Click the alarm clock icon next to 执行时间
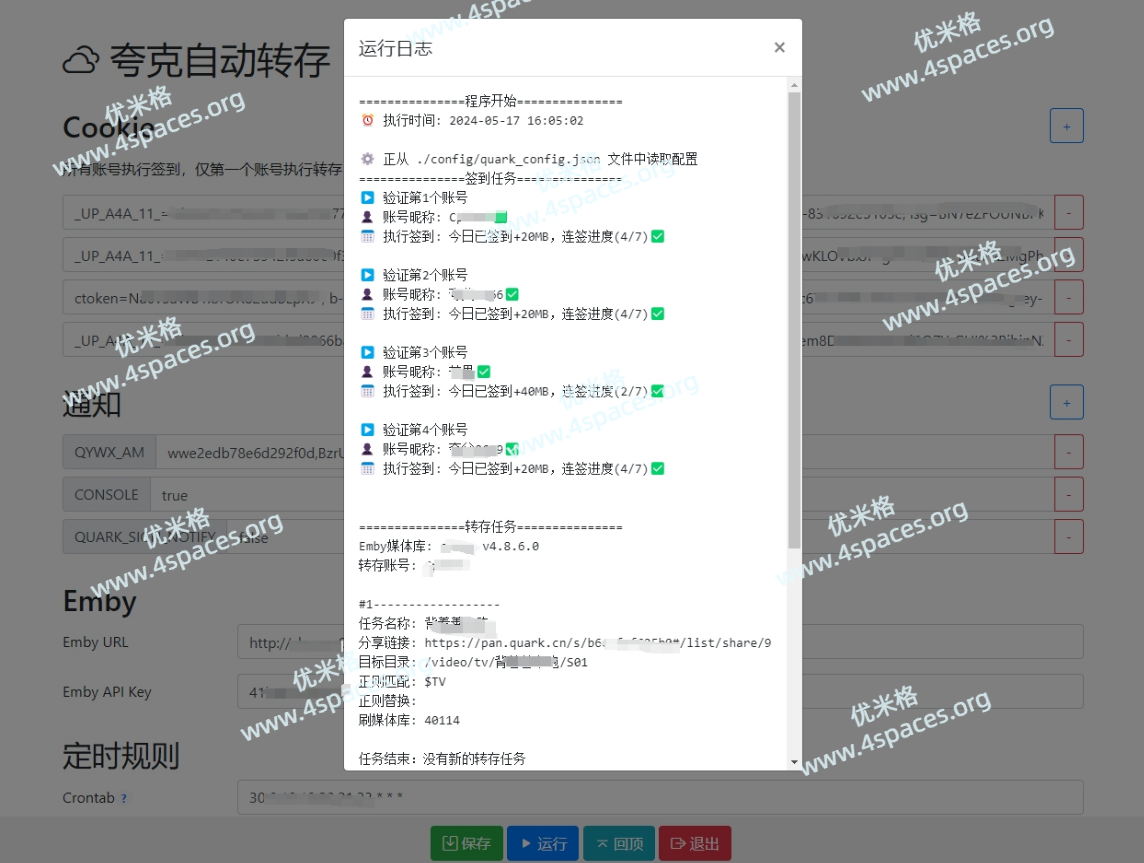 367,120
